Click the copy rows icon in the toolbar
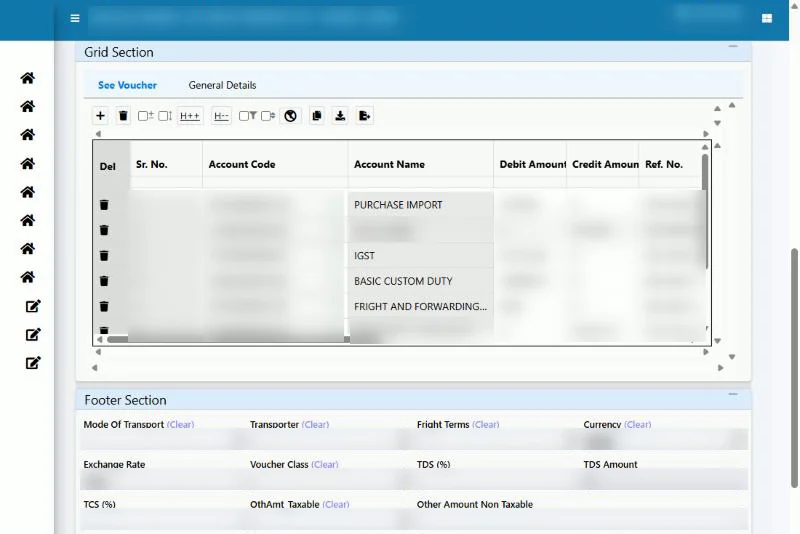 pos(317,116)
